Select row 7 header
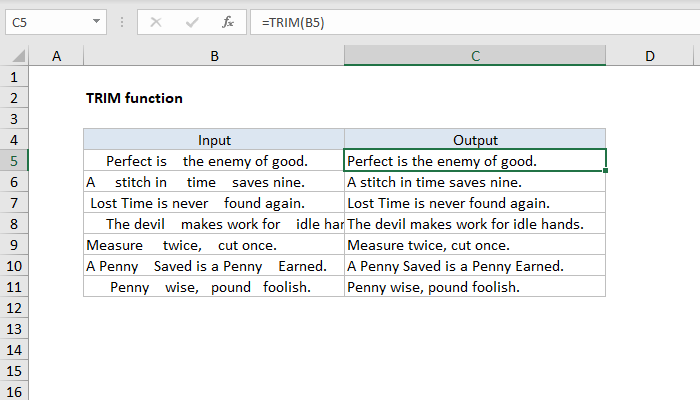Screen dimensions: 700x400 [x=14, y=203]
